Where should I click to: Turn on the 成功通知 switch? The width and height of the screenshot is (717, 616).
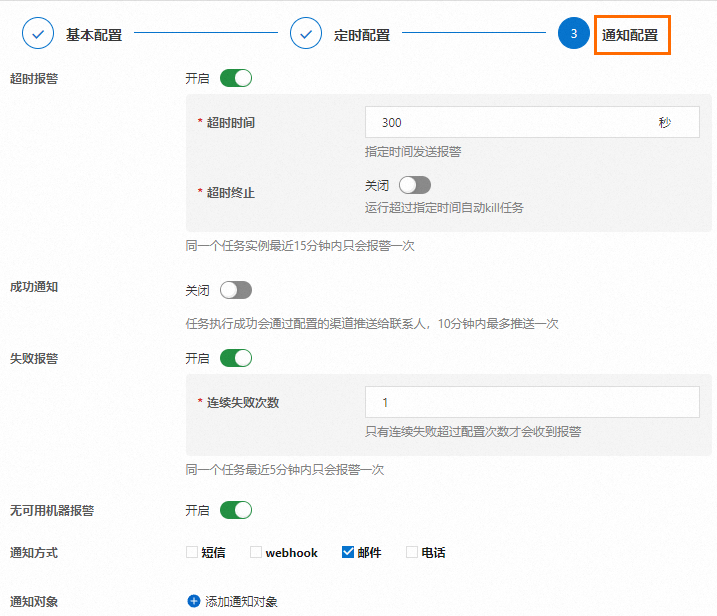(x=236, y=290)
